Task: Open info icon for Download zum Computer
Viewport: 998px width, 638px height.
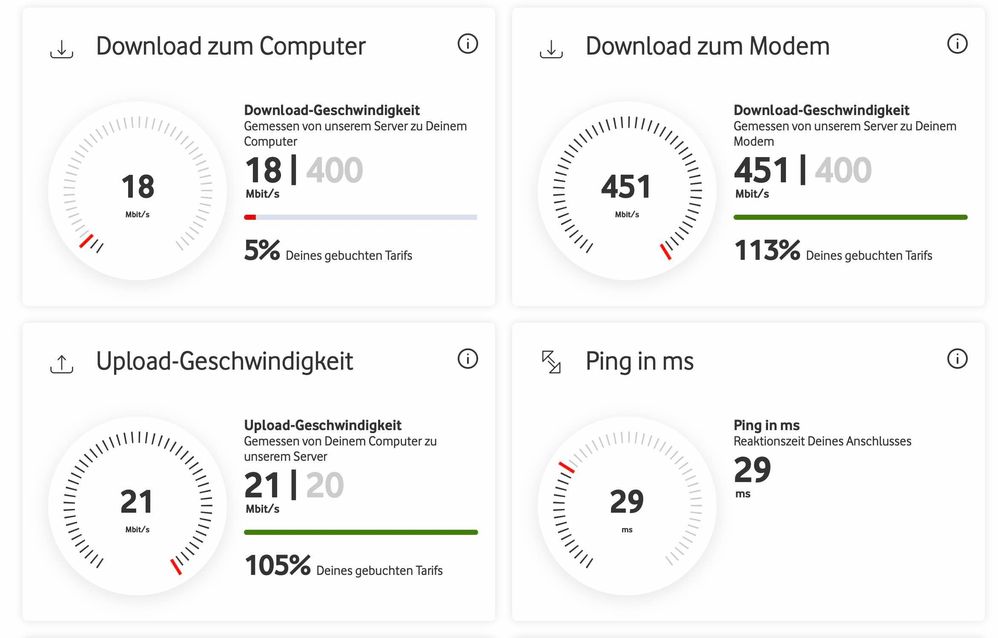Action: 468,44
